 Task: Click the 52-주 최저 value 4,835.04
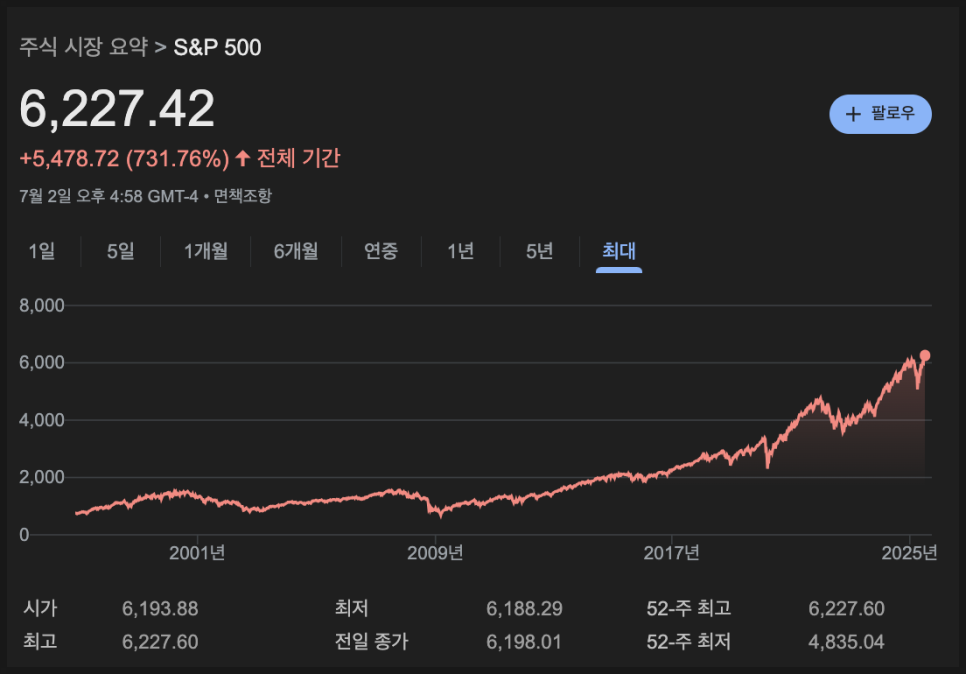click(x=846, y=642)
